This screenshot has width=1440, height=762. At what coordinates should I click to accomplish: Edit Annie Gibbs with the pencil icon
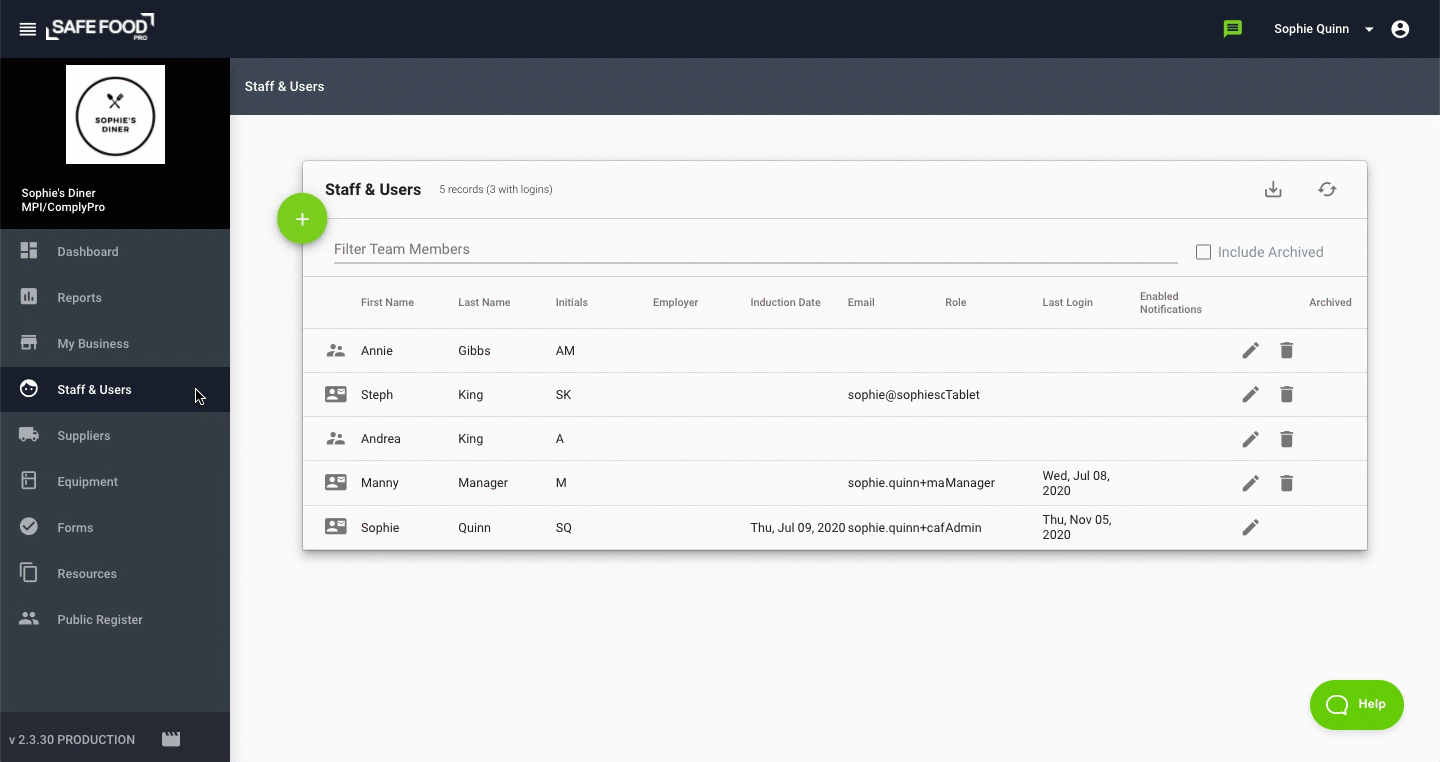1250,350
